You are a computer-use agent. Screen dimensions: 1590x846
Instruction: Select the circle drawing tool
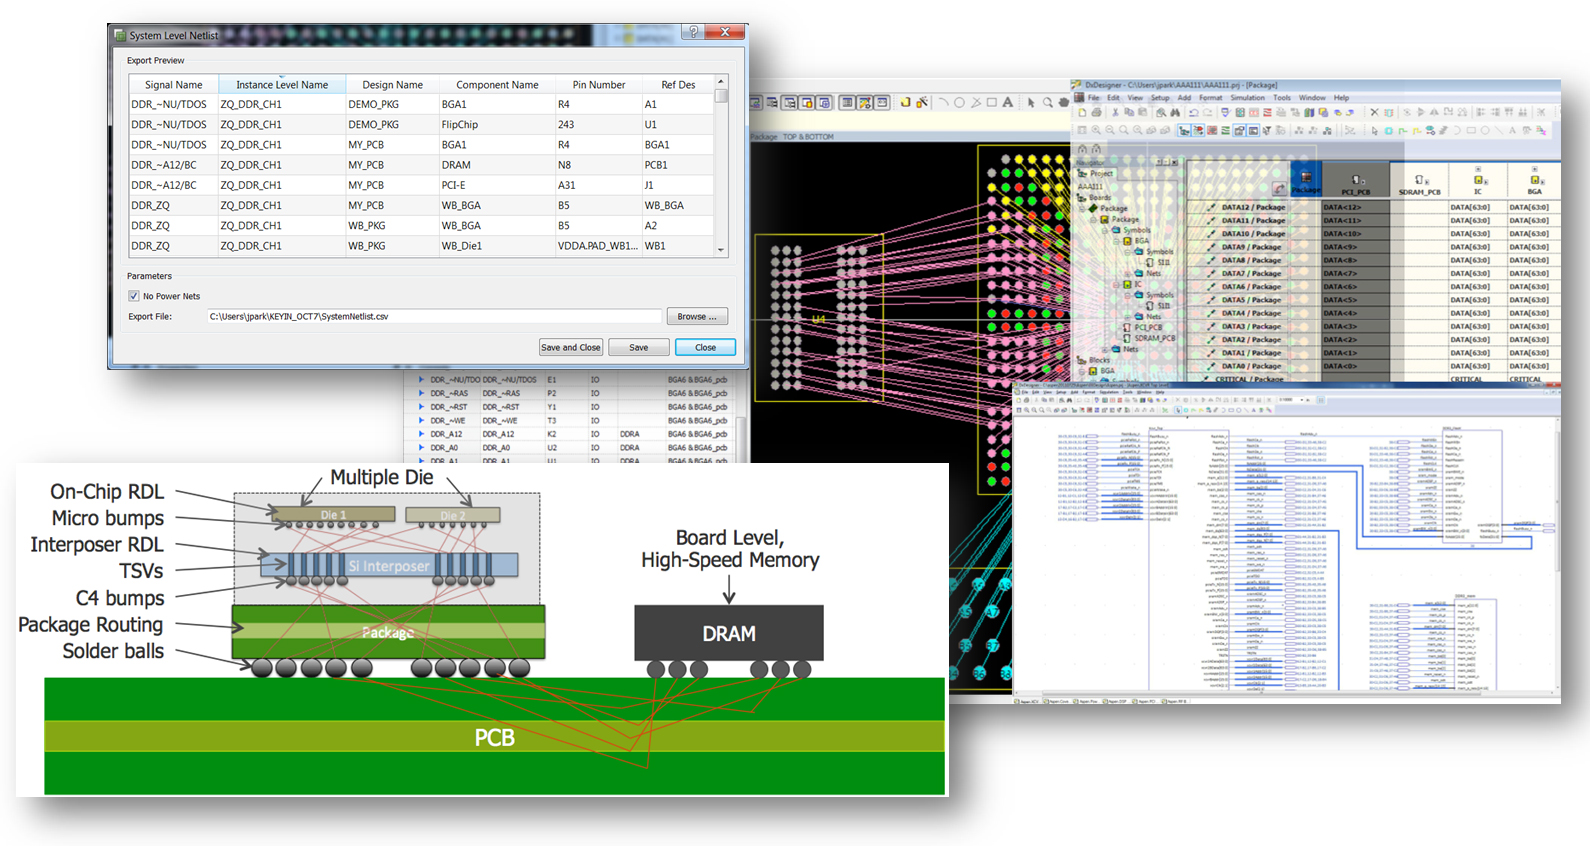(x=959, y=103)
